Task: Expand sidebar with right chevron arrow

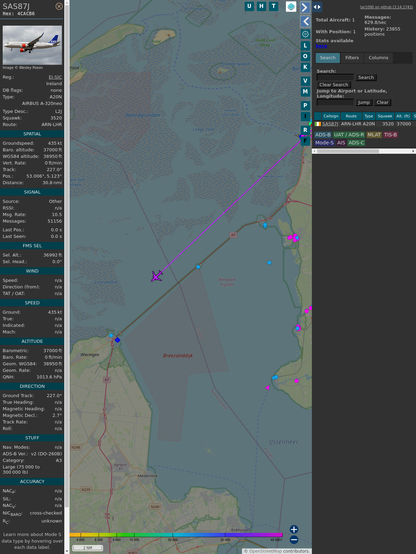Action: pyautogui.click(x=305, y=7)
